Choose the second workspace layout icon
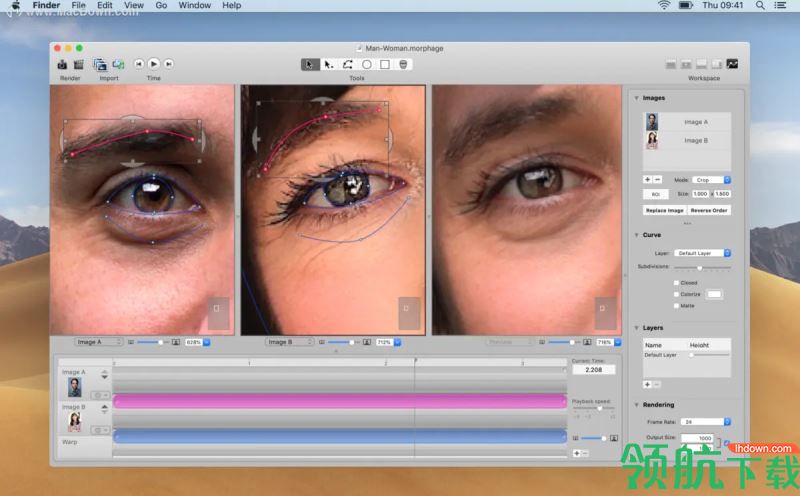The image size is (800, 496). tap(686, 64)
